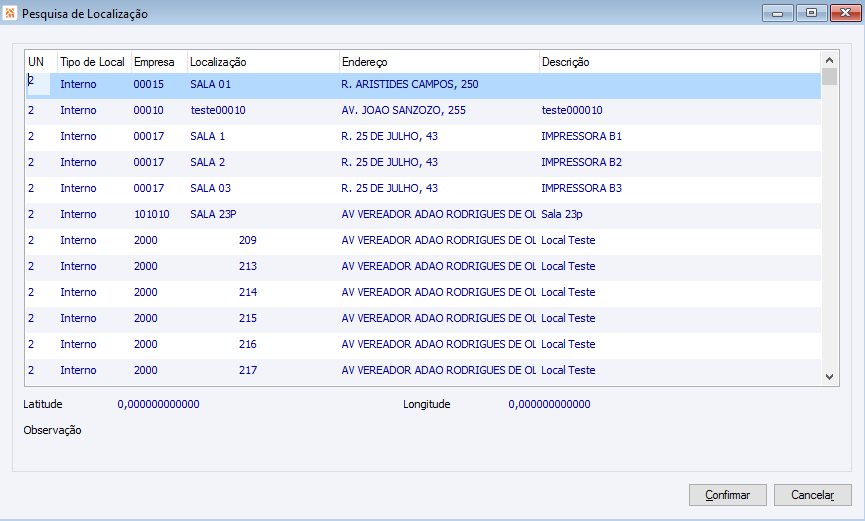The height and width of the screenshot is (521, 865).
Task: Click the scrollbar up arrow
Action: pos(829,60)
